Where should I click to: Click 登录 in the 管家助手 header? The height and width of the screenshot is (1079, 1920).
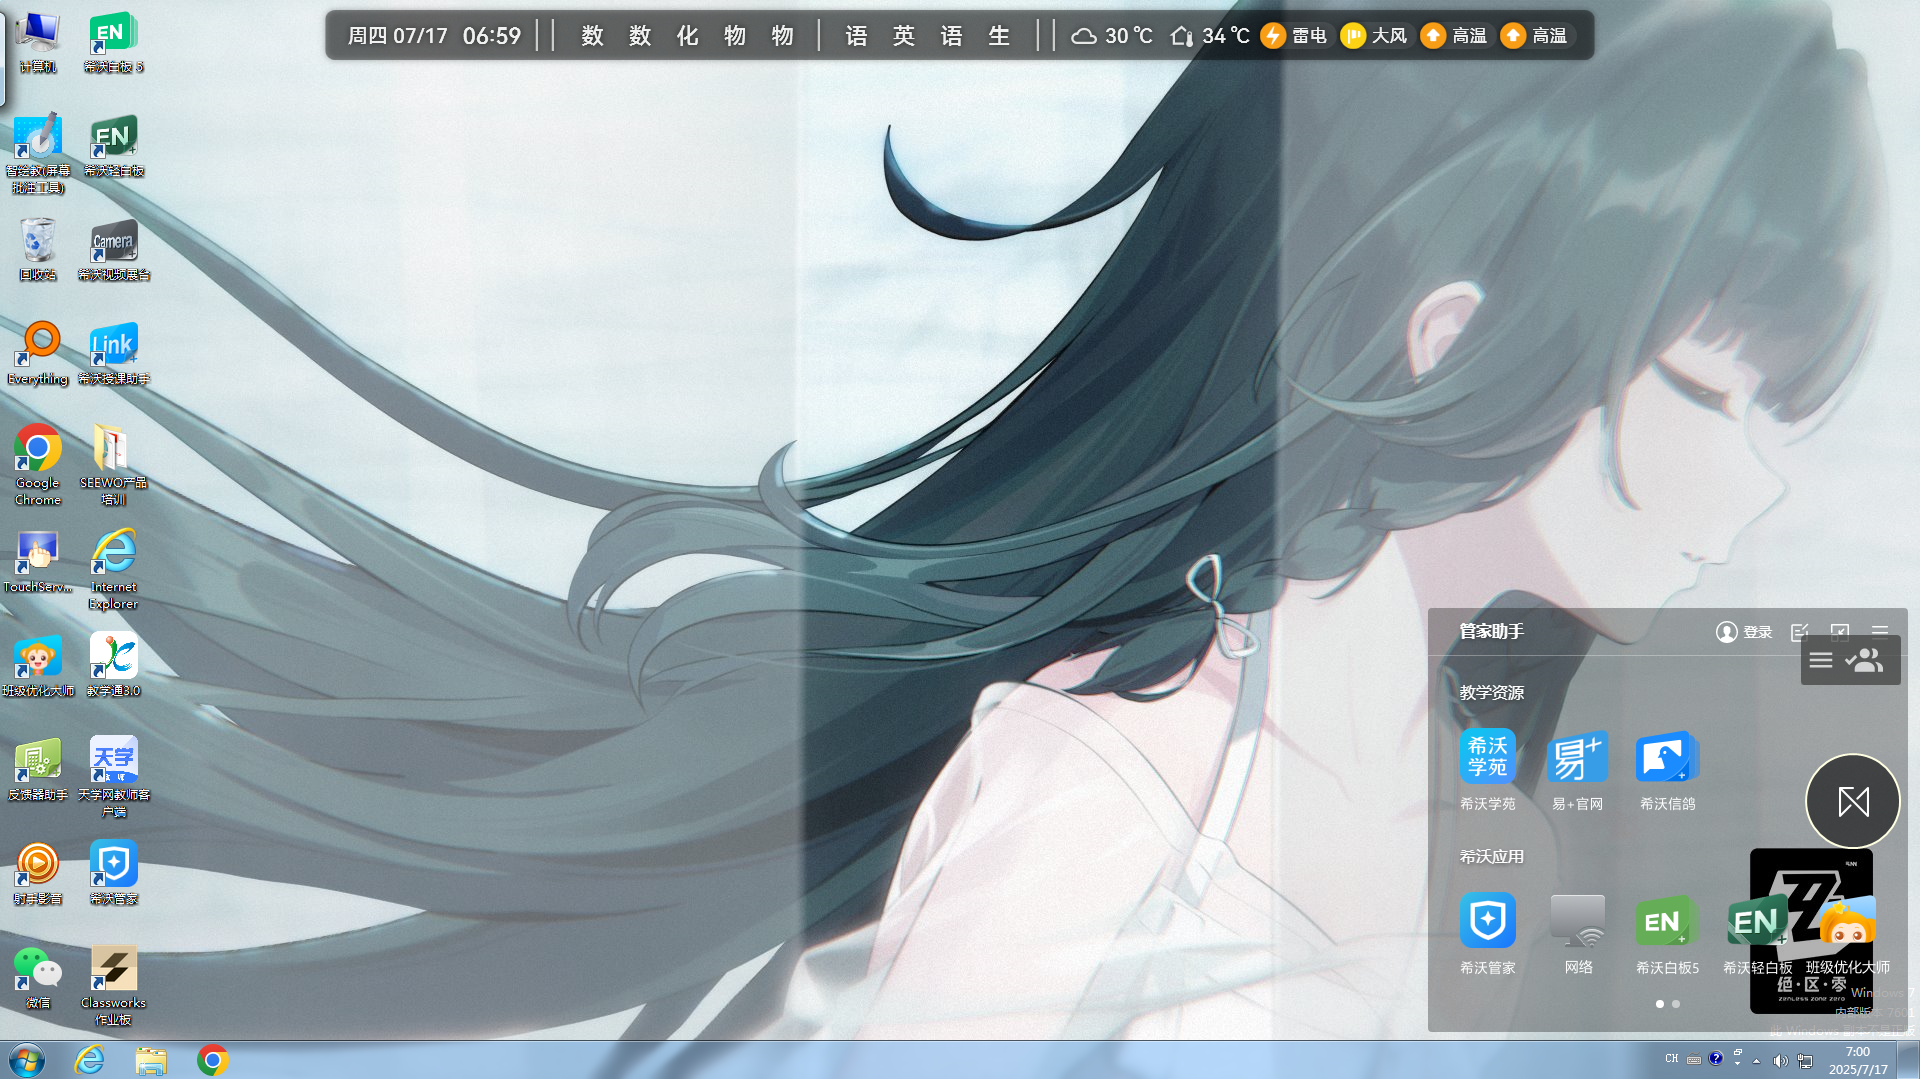(1744, 632)
